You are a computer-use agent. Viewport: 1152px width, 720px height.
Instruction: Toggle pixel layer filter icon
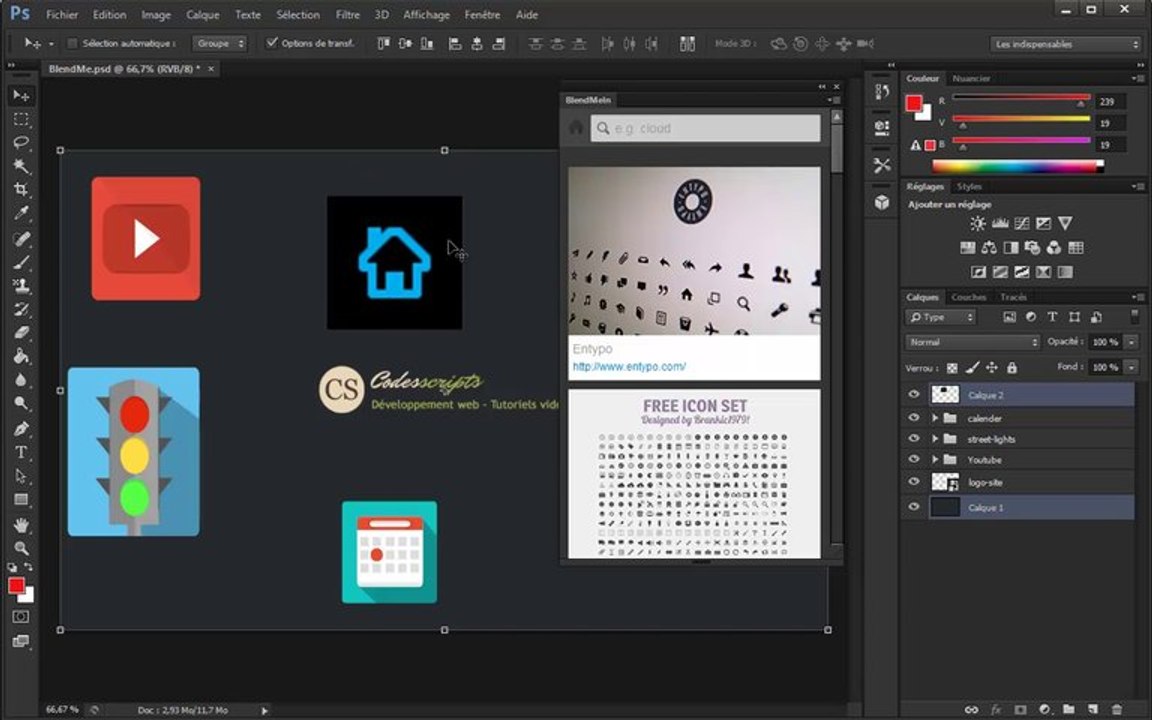(x=1009, y=317)
